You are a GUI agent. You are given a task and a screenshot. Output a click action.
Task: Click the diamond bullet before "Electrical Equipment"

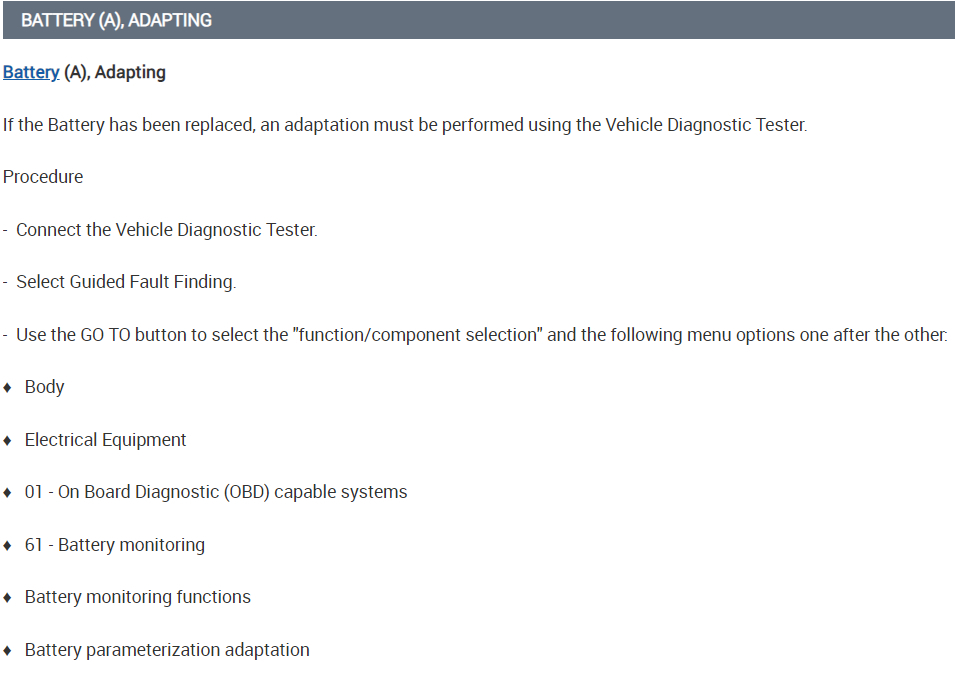click(x=8, y=440)
